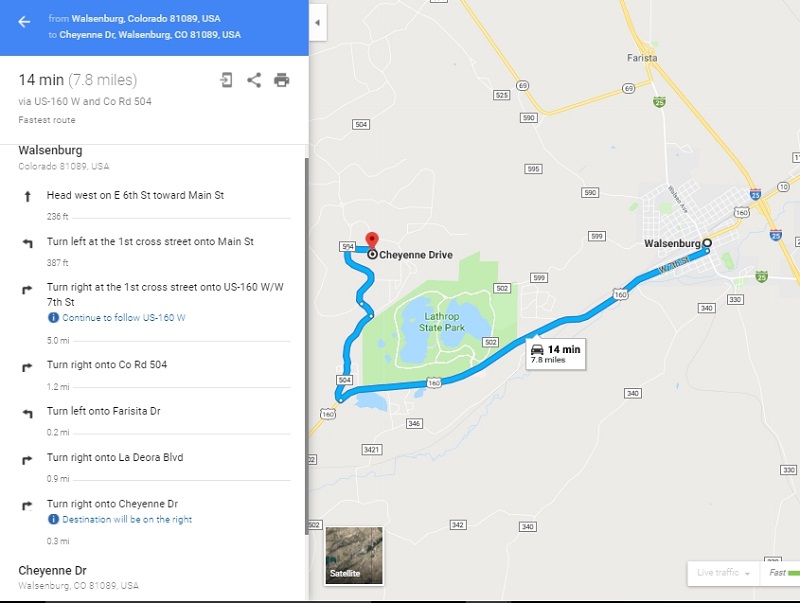Screen dimensions: 800x603
Task: Click the car icon in route time label
Action: click(x=537, y=349)
